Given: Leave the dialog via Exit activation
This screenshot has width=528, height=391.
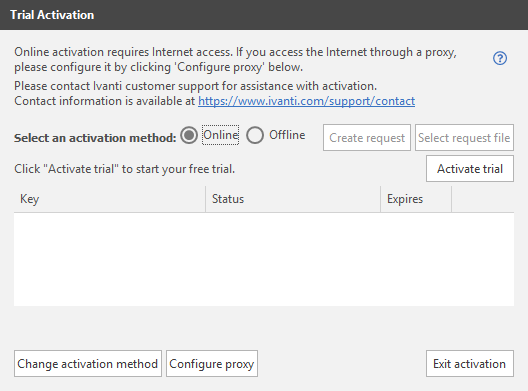Looking at the screenshot, I should (470, 363).
